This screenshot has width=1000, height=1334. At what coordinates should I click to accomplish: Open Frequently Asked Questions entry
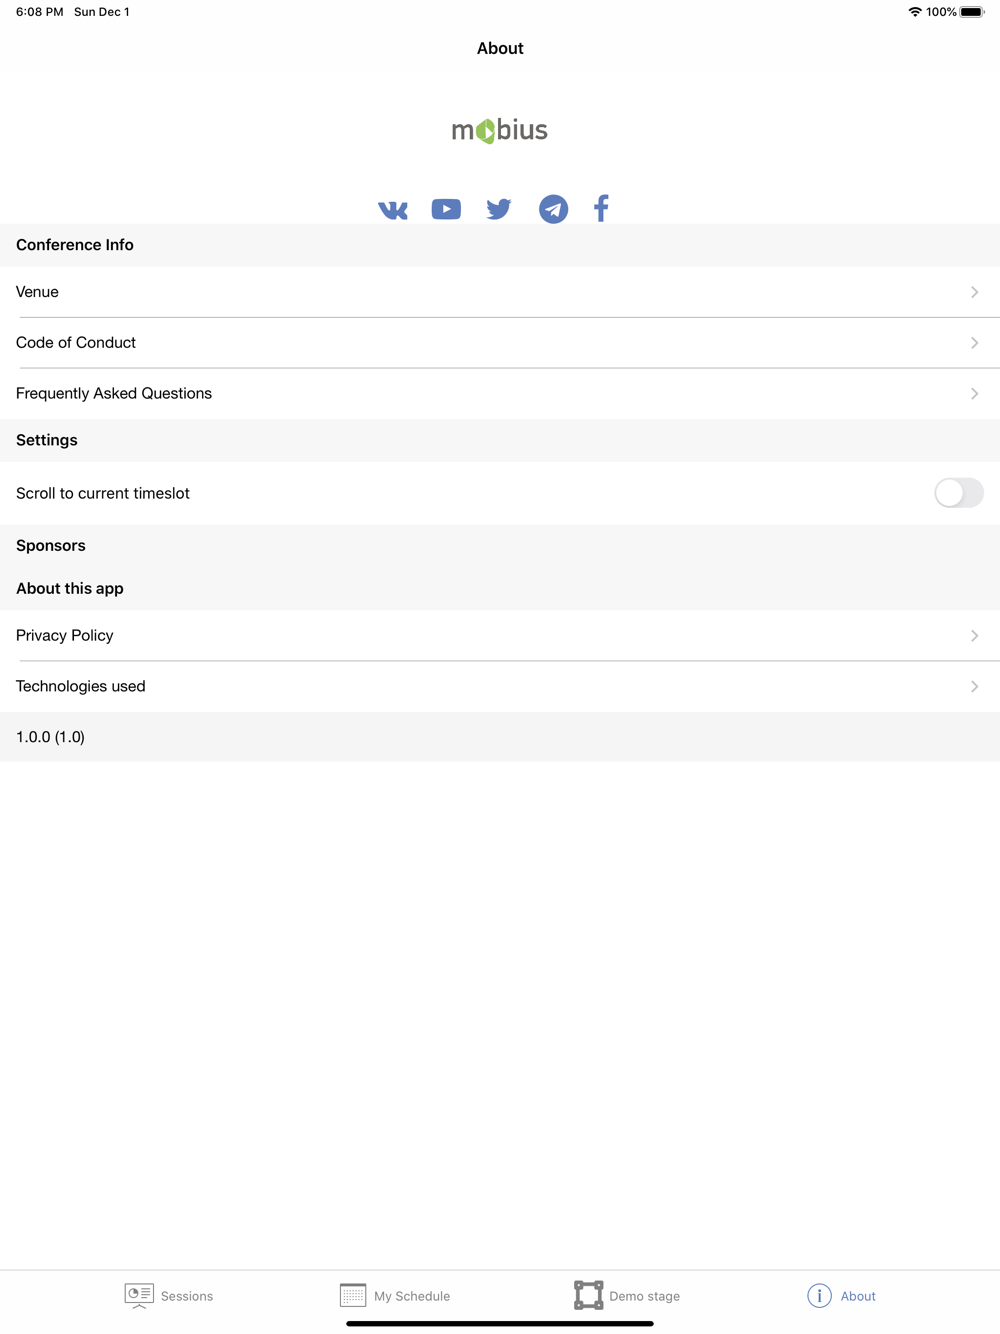[500, 394]
